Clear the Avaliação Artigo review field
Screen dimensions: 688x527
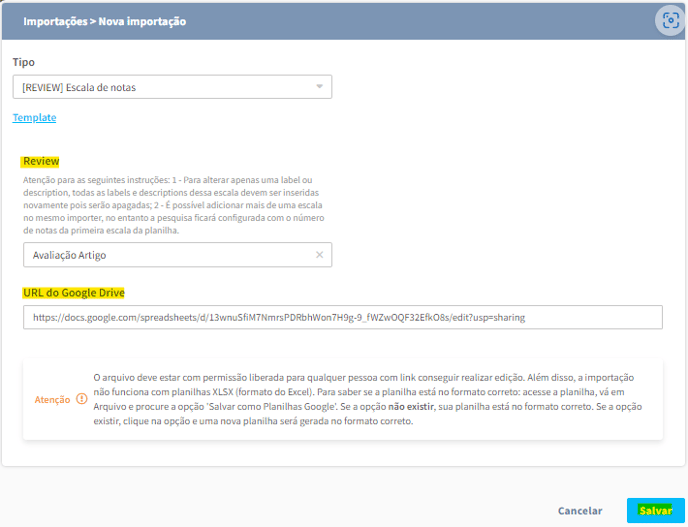click(x=319, y=255)
